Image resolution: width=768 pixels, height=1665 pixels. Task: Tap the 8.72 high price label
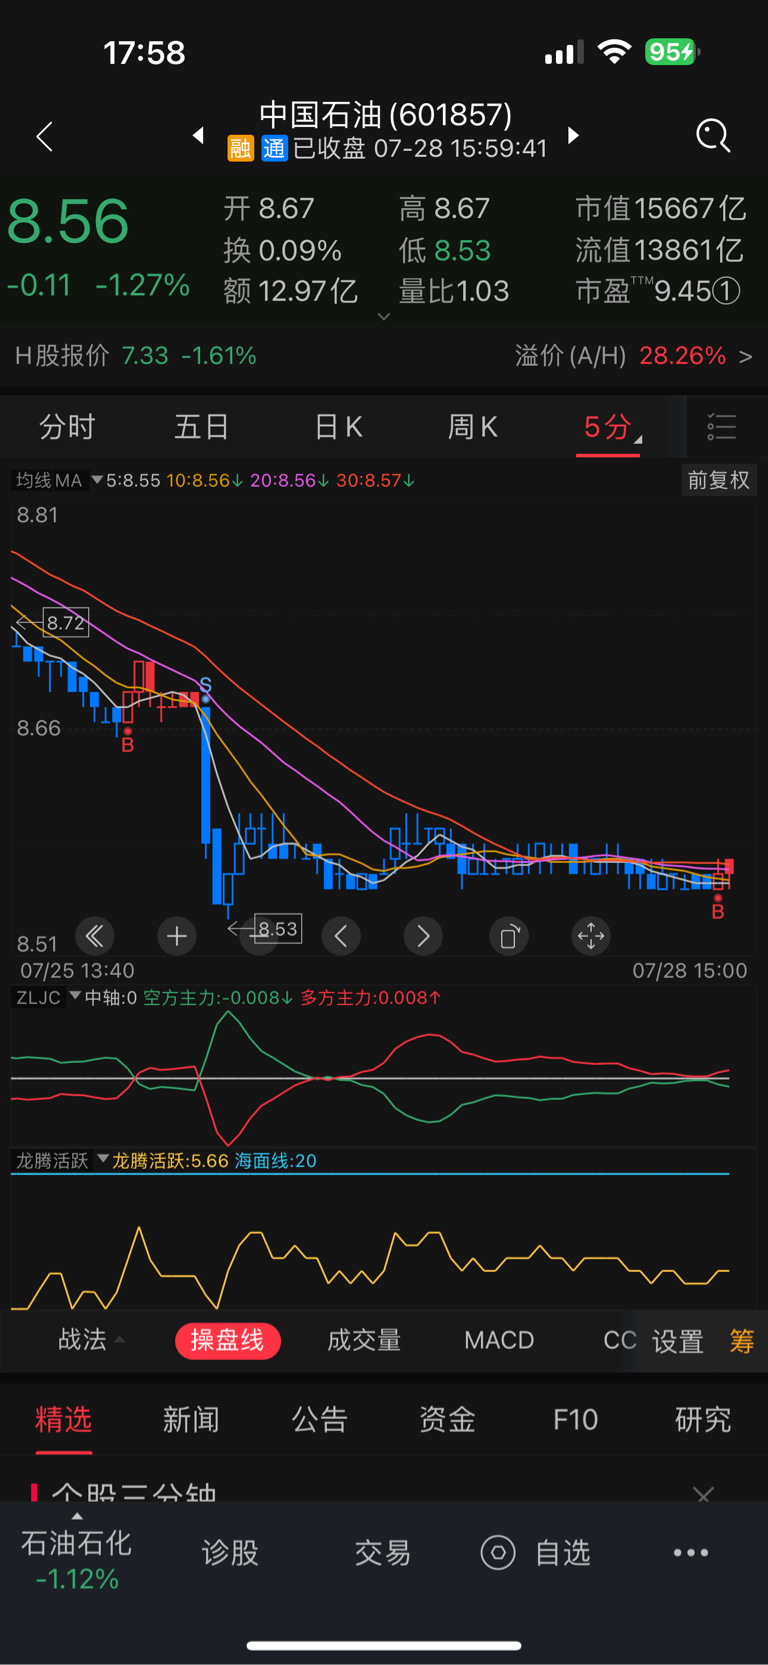coord(66,623)
